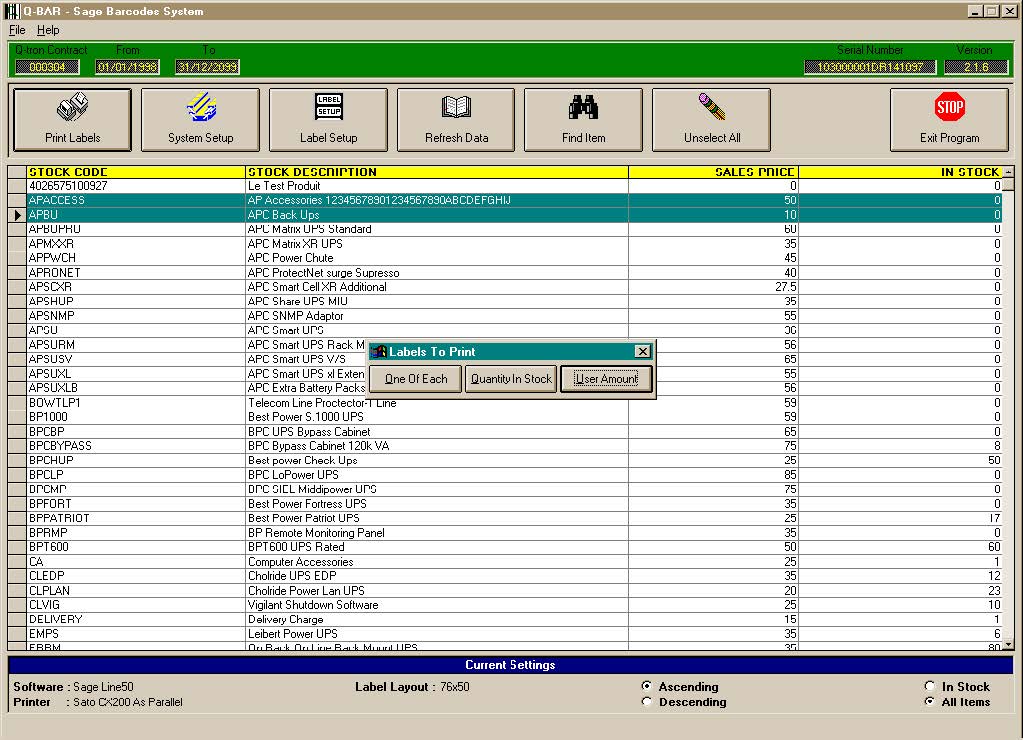Select the Ascending sort radio button
Viewport: 1023px width, 740px height.
pos(647,686)
